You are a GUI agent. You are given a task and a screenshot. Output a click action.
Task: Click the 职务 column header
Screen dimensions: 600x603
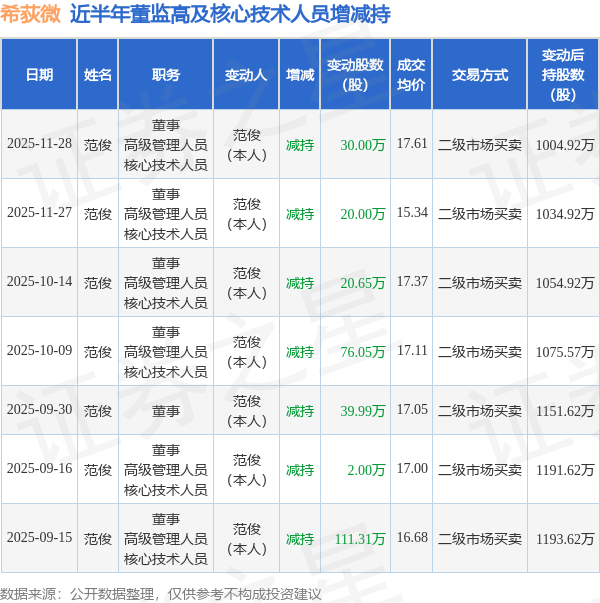166,75
